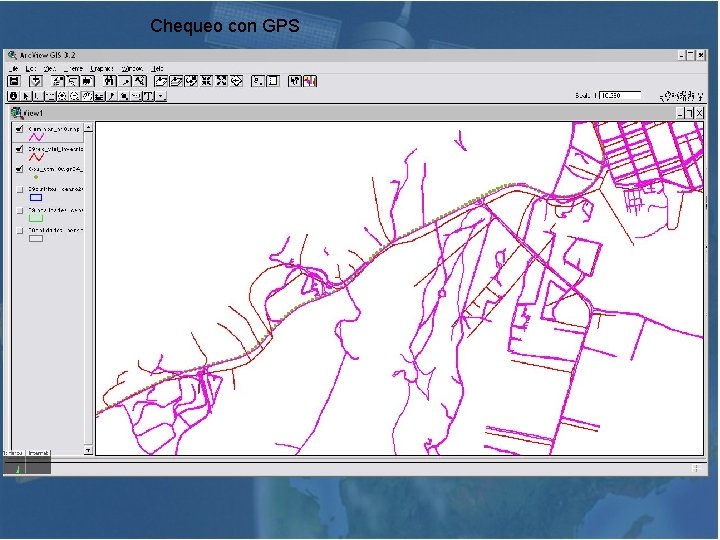Select the Select Feature tool
Viewport: 720px width, 540px height.
[x=50, y=96]
